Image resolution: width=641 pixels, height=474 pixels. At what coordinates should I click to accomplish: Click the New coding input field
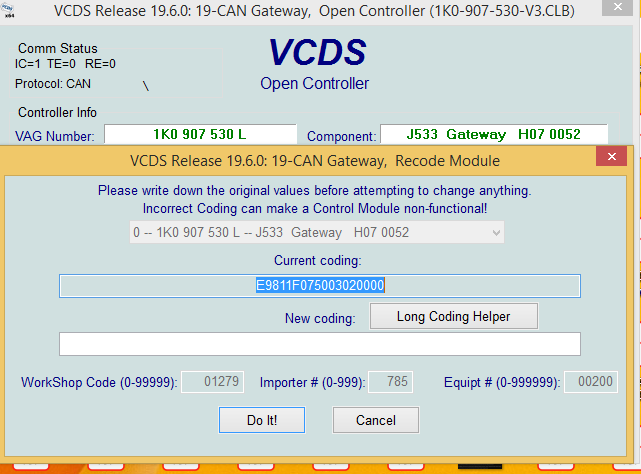320,344
